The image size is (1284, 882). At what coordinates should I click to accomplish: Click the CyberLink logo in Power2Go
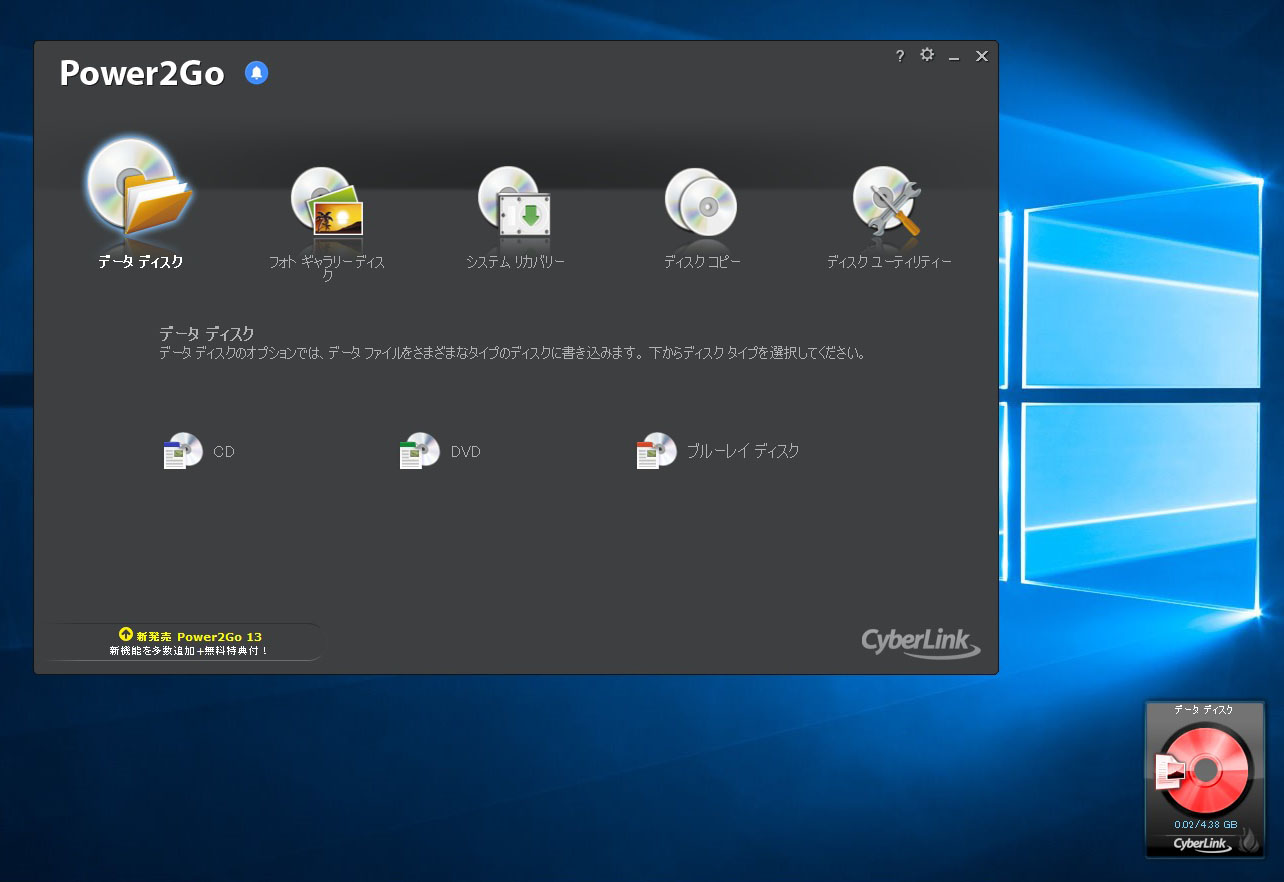[x=921, y=643]
